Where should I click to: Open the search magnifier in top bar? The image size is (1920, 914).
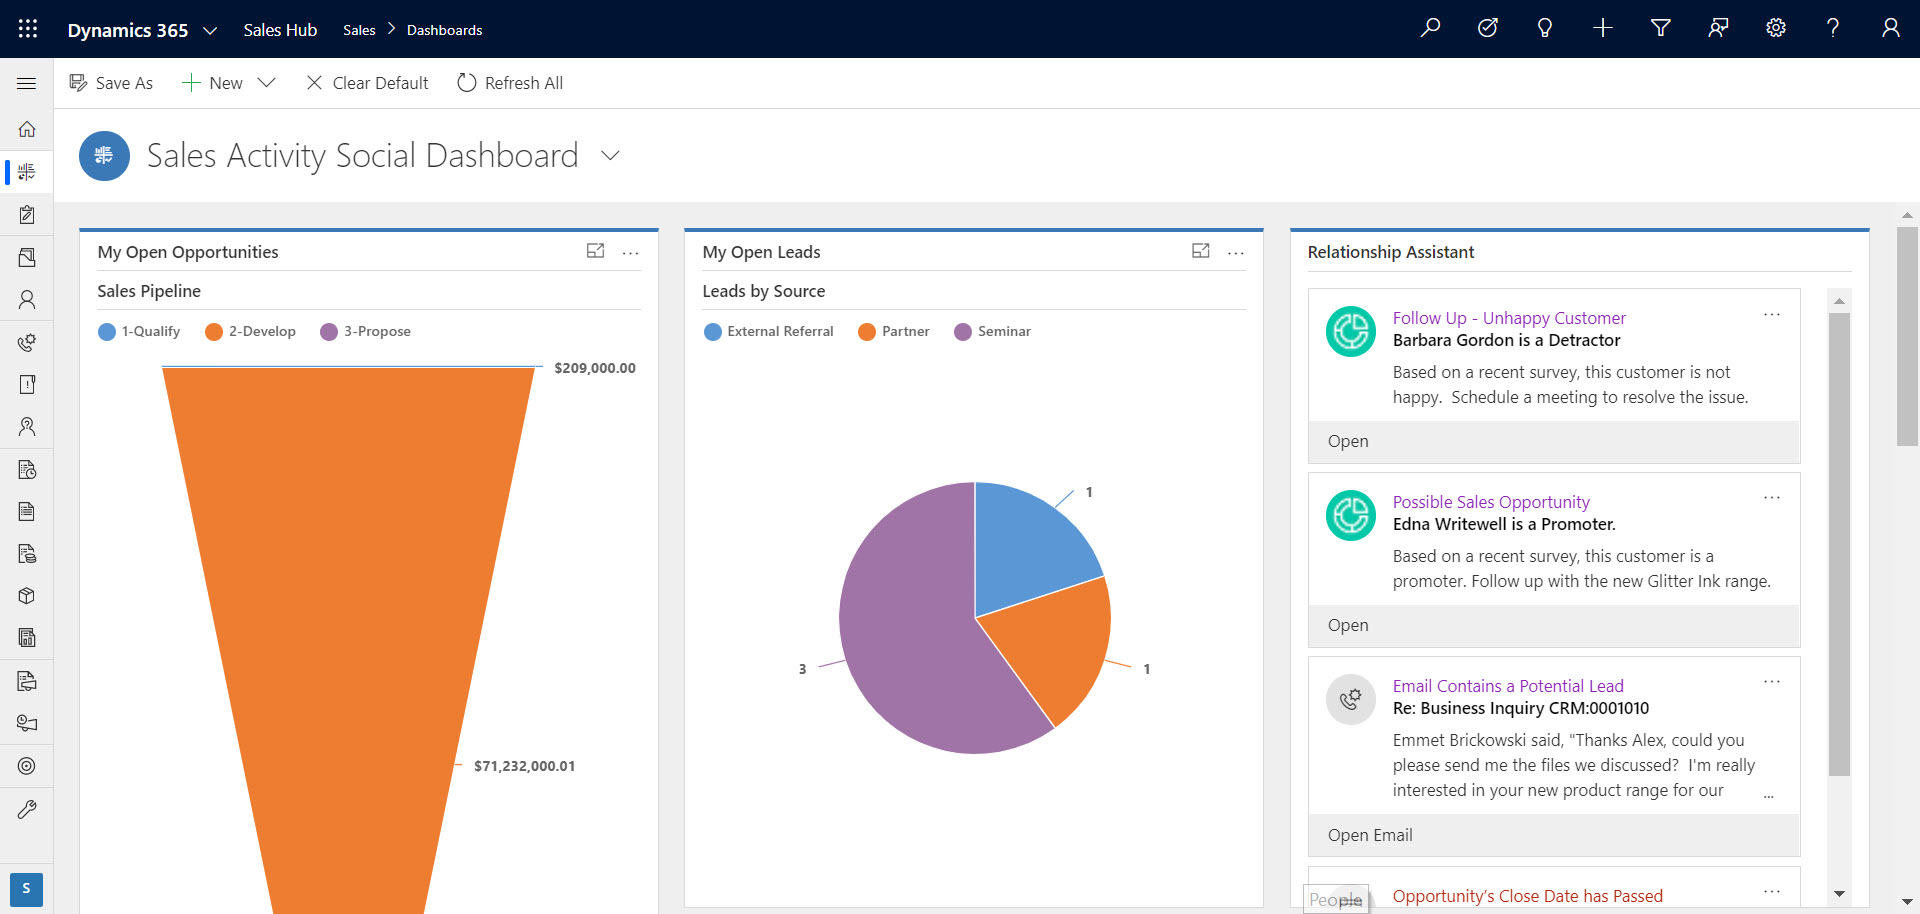(1431, 28)
